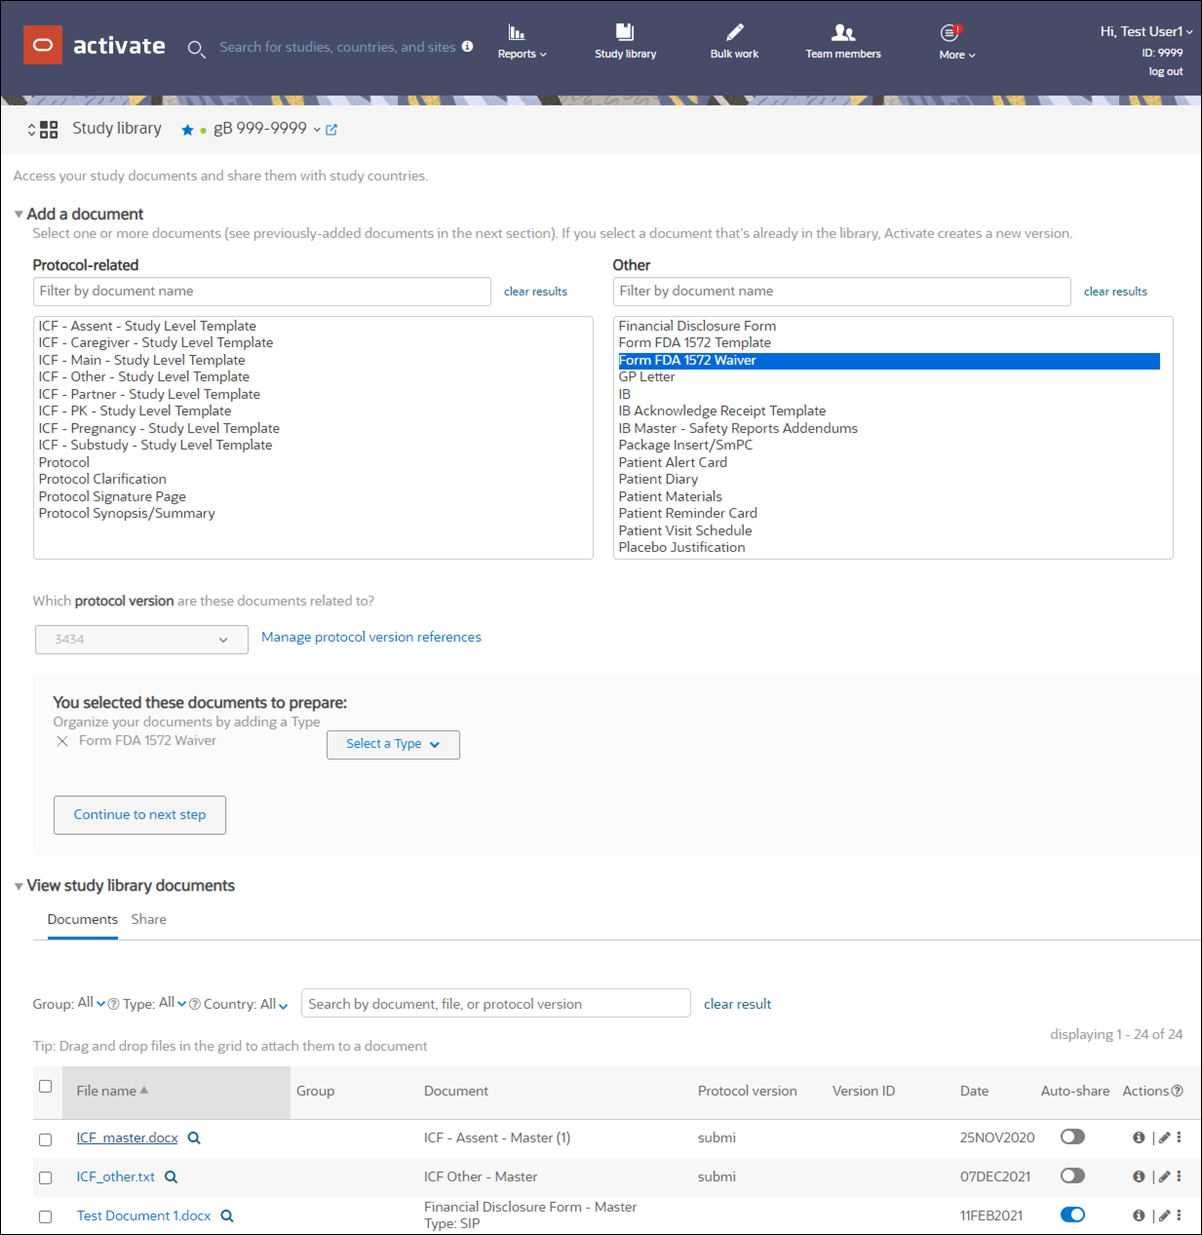The width and height of the screenshot is (1202, 1235).
Task: Check the checkbox for Test Document 1.docx row
Action: (45, 1217)
